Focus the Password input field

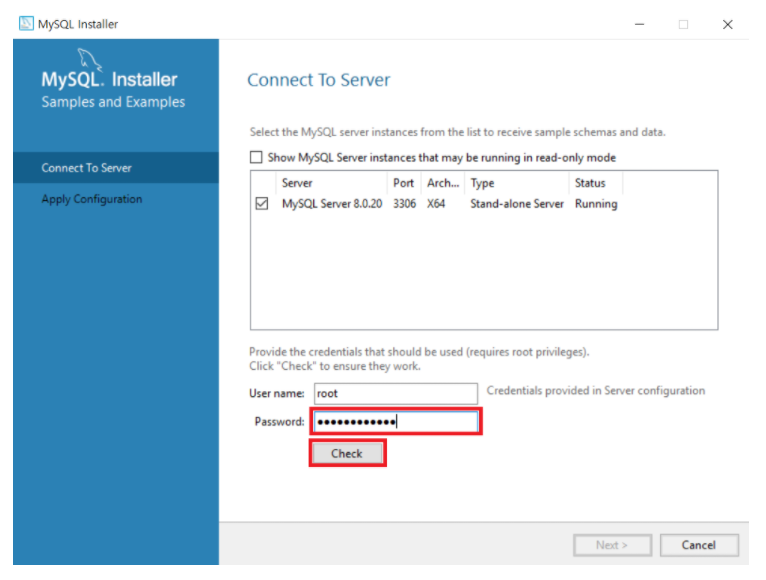tap(396, 422)
